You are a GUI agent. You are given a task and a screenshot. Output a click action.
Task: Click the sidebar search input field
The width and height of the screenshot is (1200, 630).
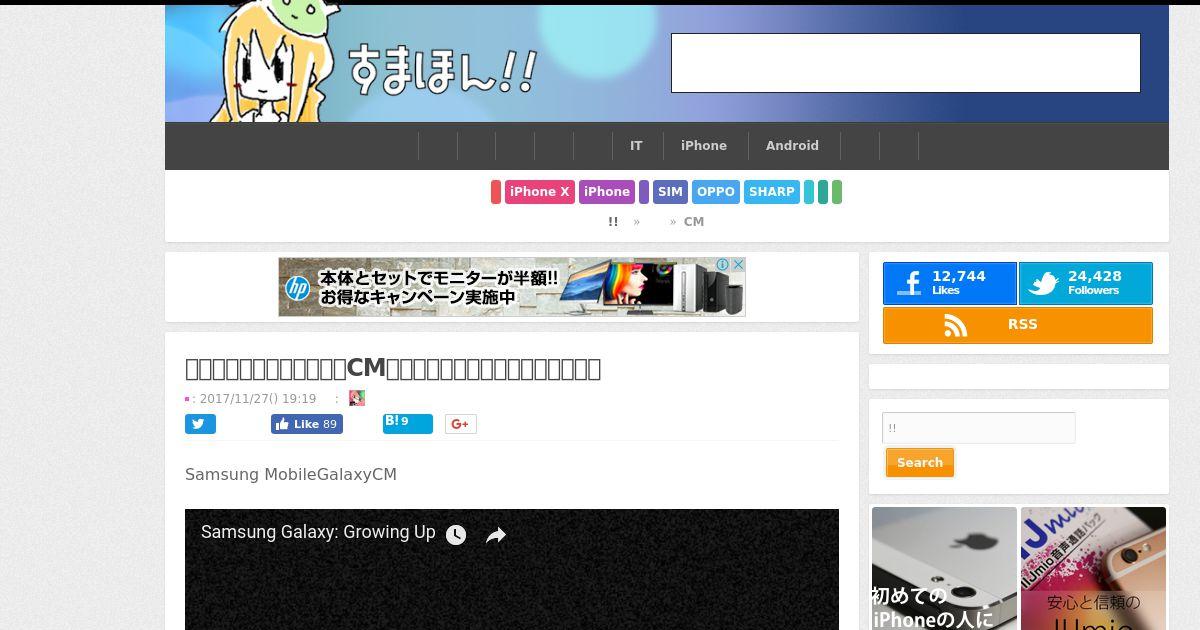[x=979, y=428]
